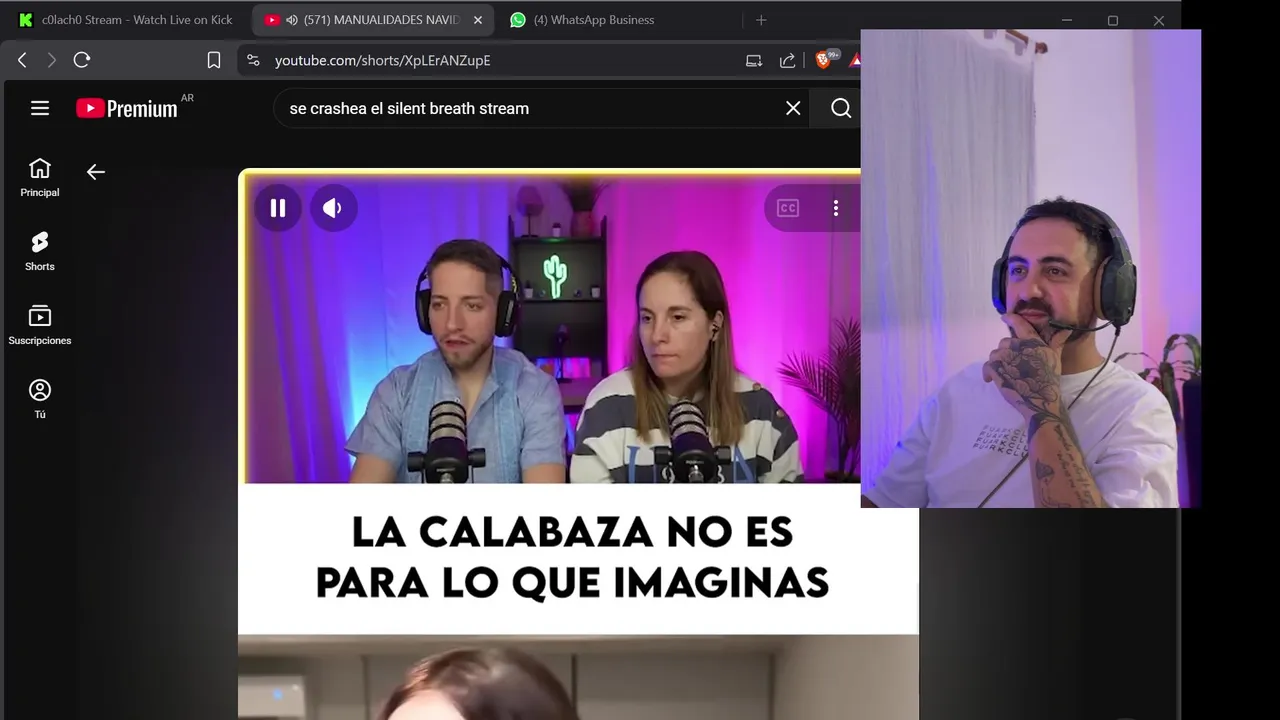Image resolution: width=1280 pixels, height=720 pixels.
Task: Open Brave Shields icon
Action: pos(824,60)
